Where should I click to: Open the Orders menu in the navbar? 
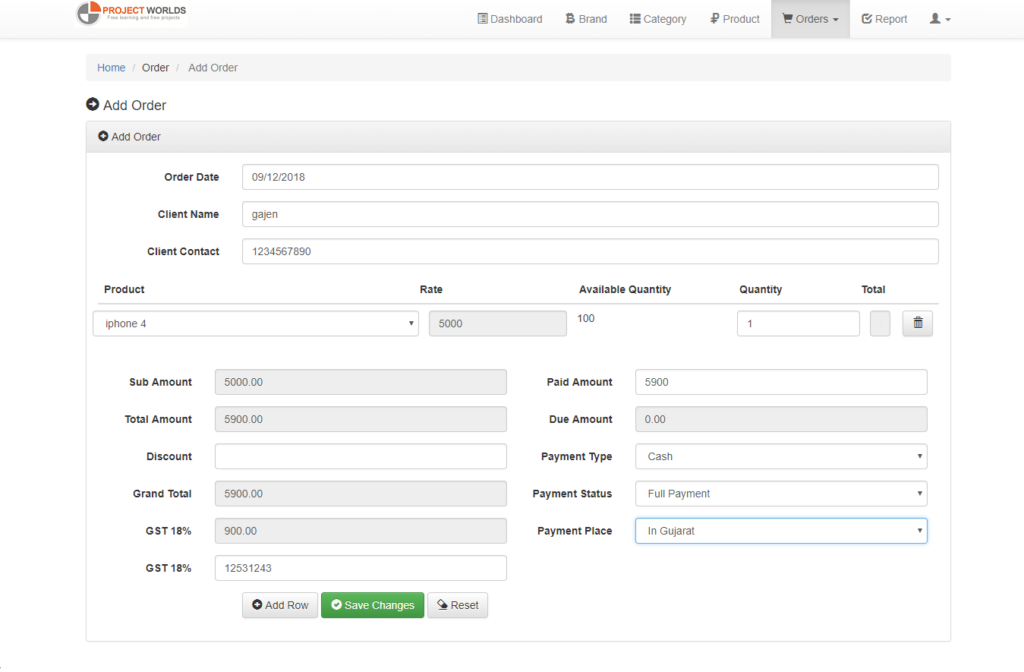coord(810,18)
